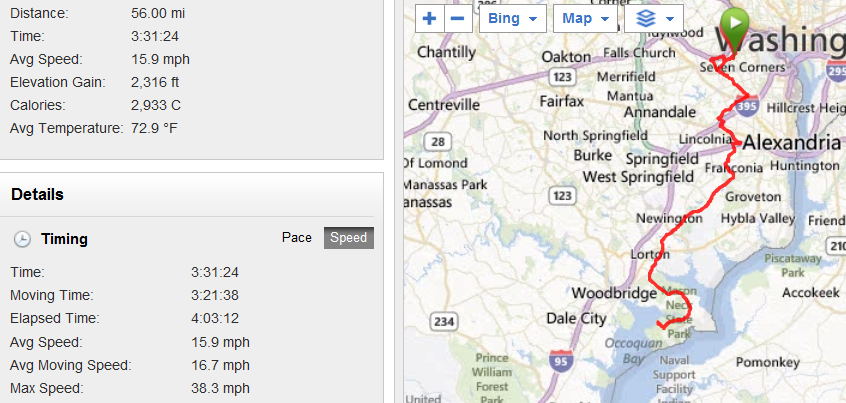Click the Springfield label on the map

click(x=661, y=158)
